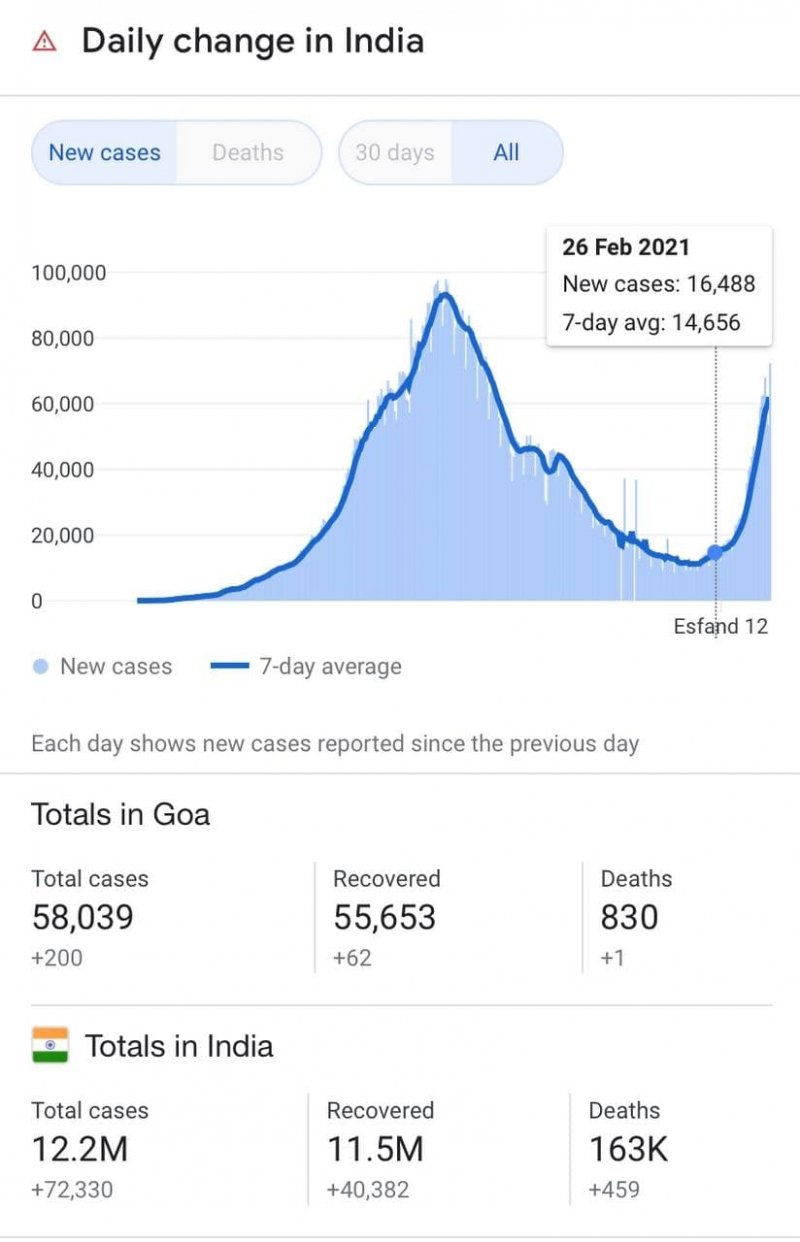Click the red warning triangle icon
This screenshot has width=800, height=1242.
[44, 42]
